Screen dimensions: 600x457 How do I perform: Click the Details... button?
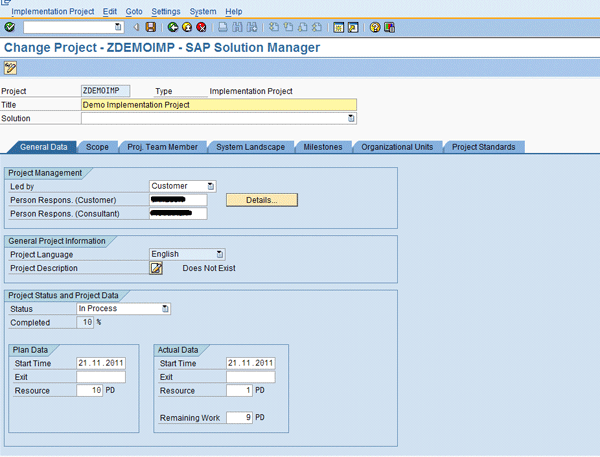coord(262,200)
